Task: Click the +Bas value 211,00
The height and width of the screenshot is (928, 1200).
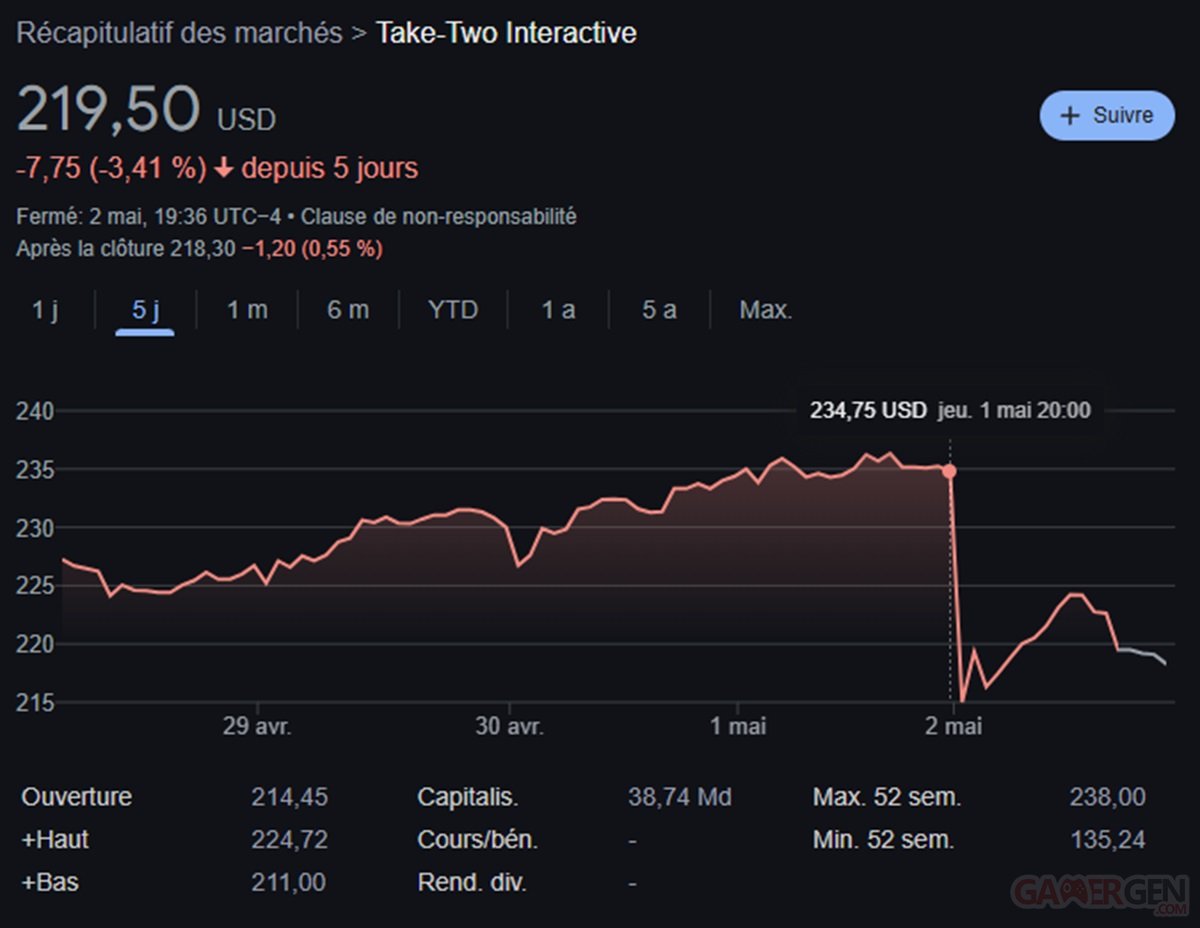Action: pyautogui.click(x=289, y=883)
